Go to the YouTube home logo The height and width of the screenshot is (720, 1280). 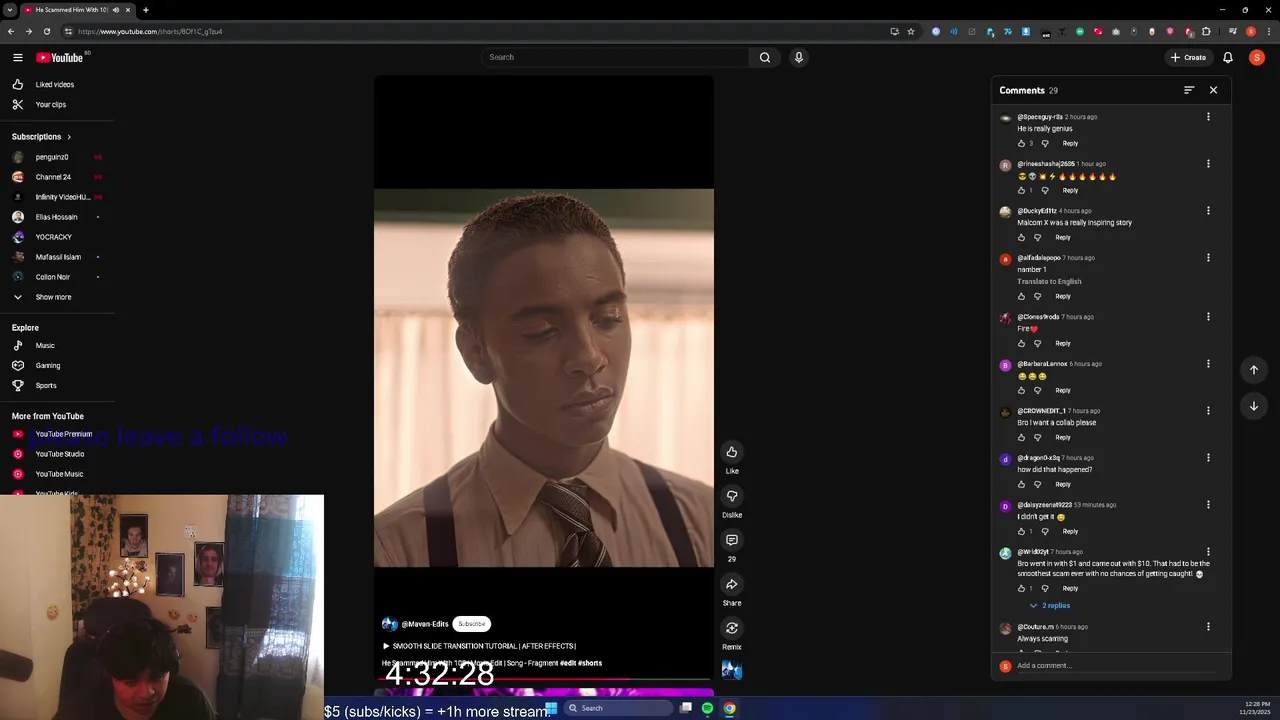60,57
